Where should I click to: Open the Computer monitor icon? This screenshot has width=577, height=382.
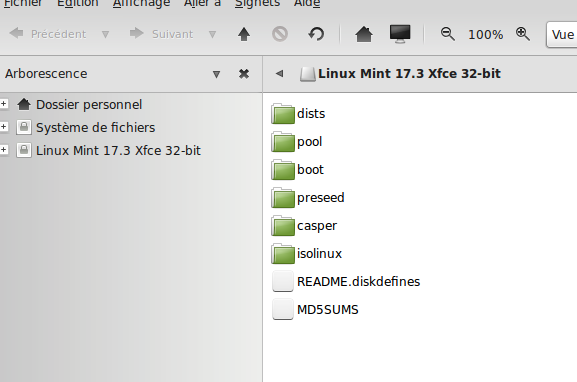click(x=400, y=34)
